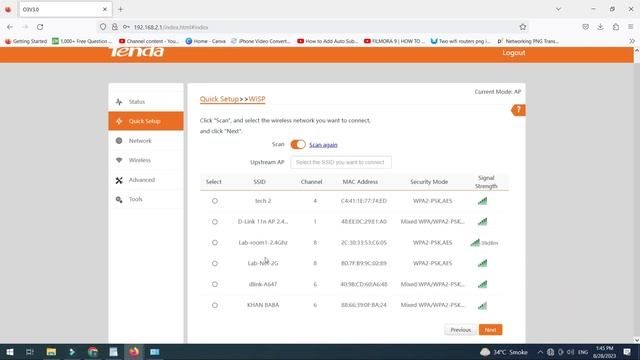Click the Upstream AP SSID field
The height and width of the screenshot is (360, 640).
(341, 162)
